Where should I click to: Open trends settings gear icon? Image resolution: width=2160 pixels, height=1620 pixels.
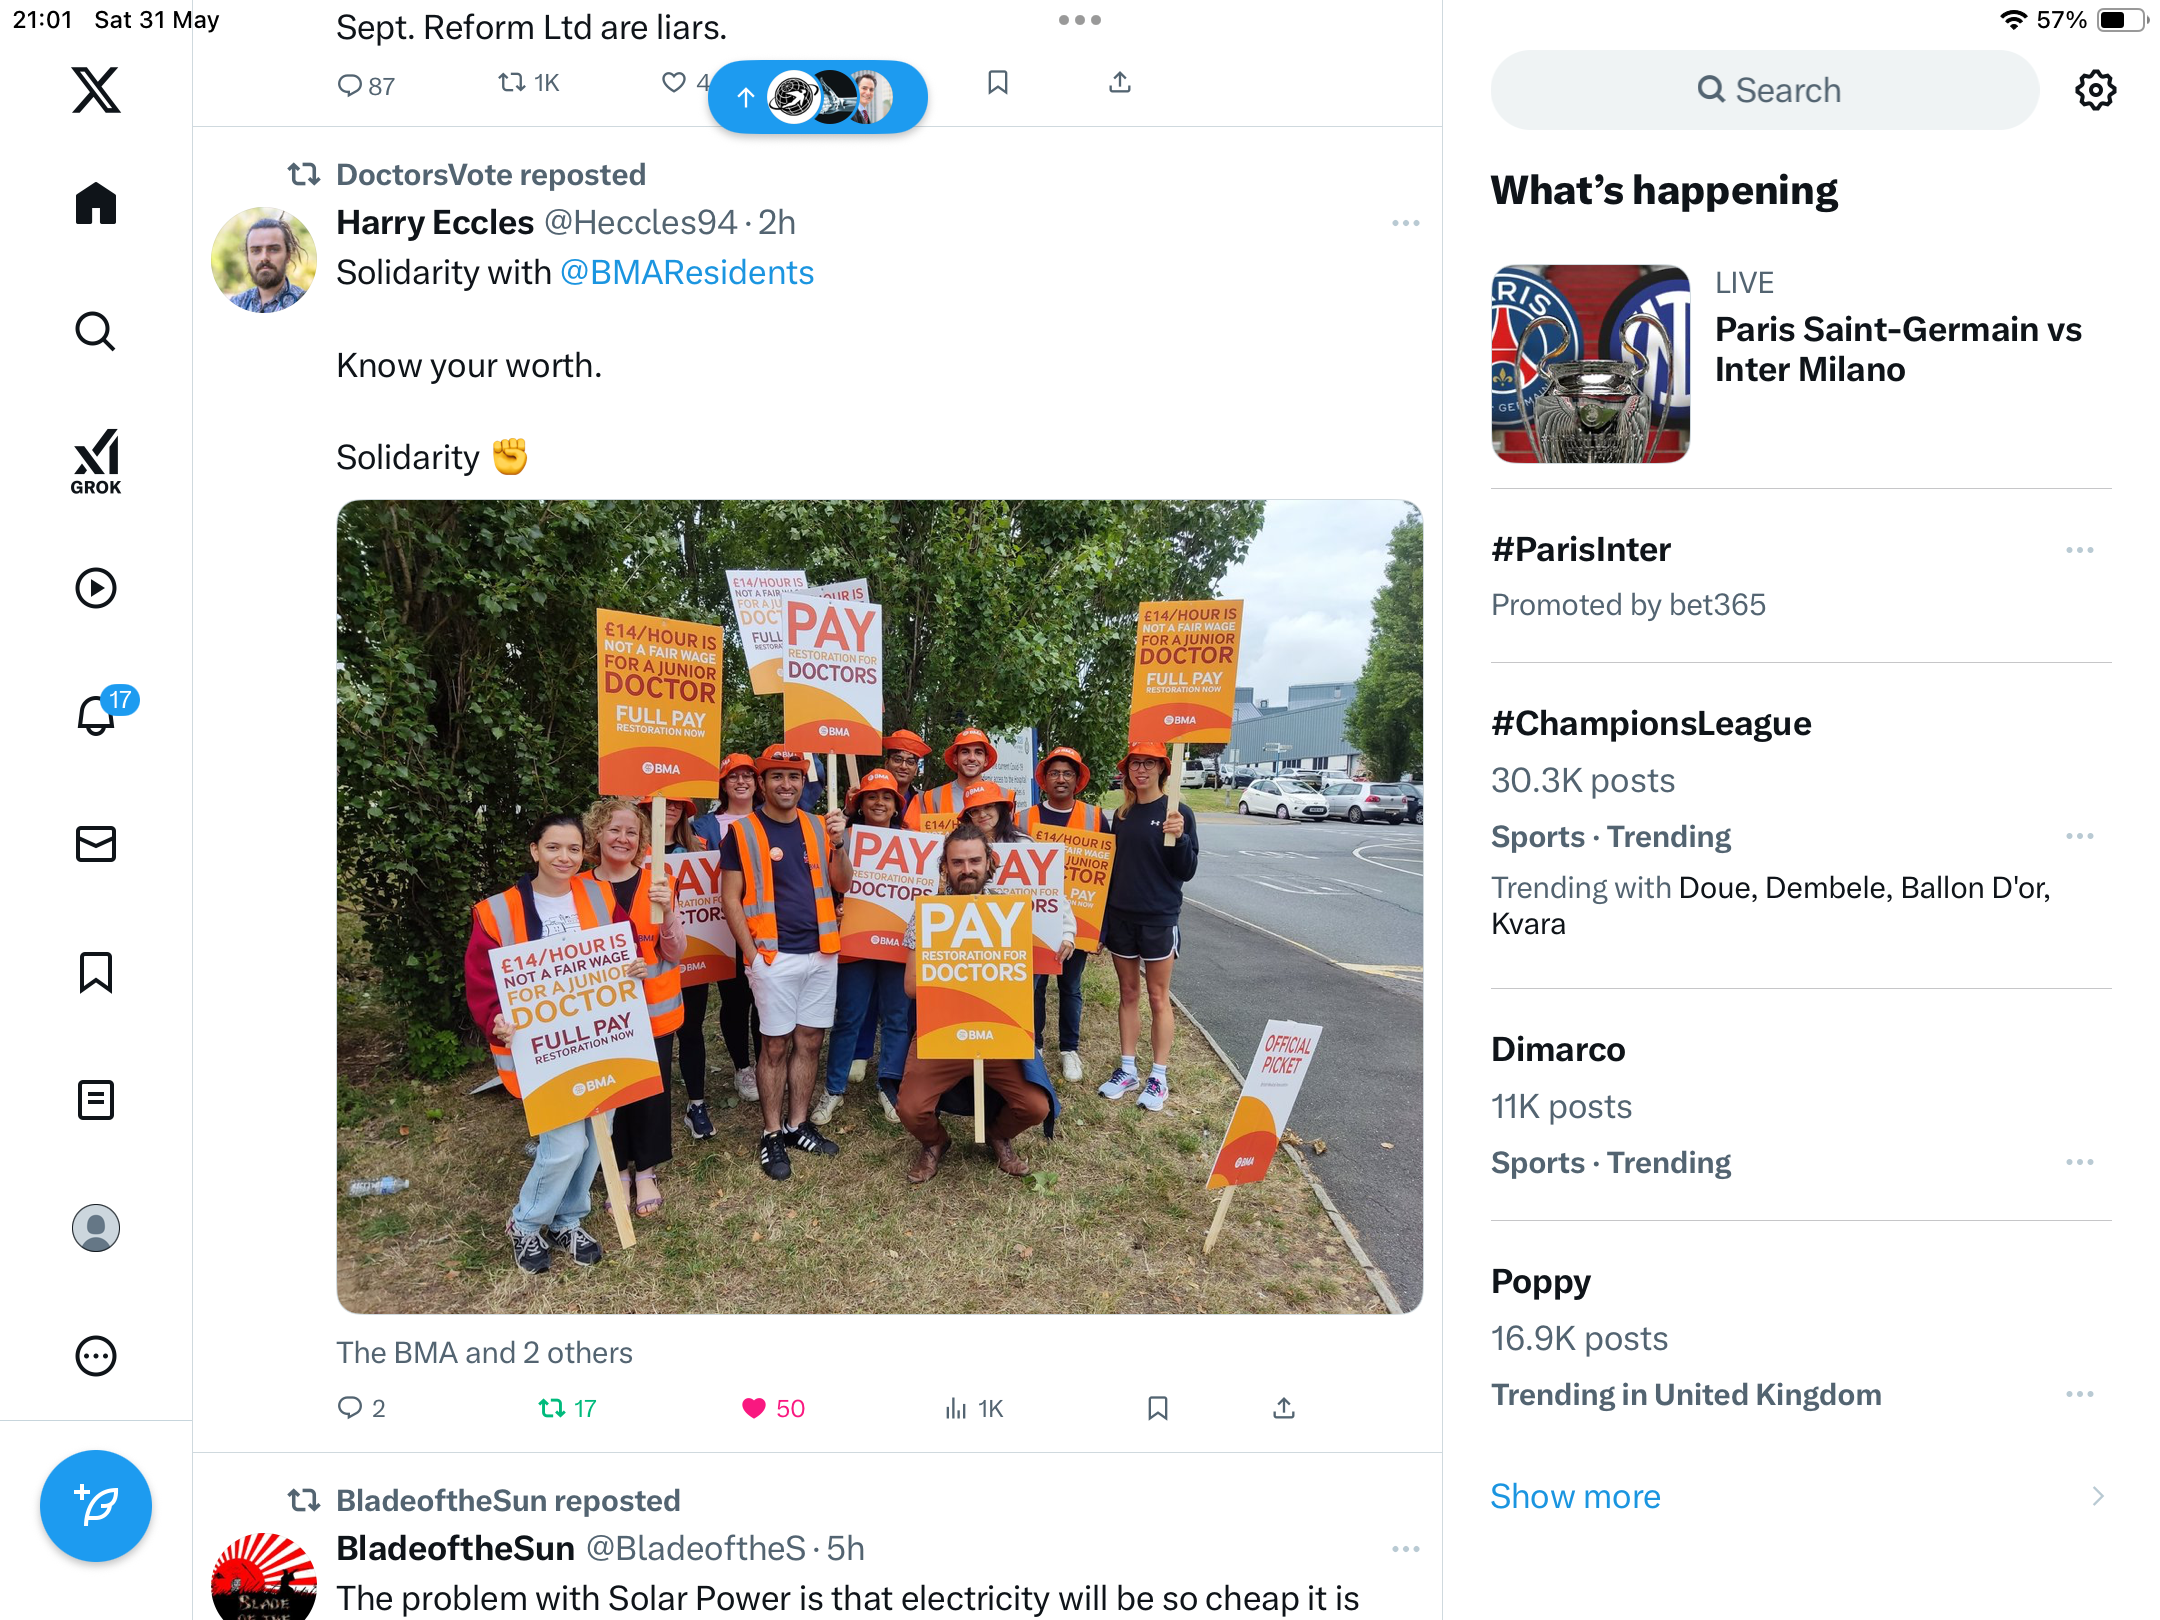point(2095,90)
